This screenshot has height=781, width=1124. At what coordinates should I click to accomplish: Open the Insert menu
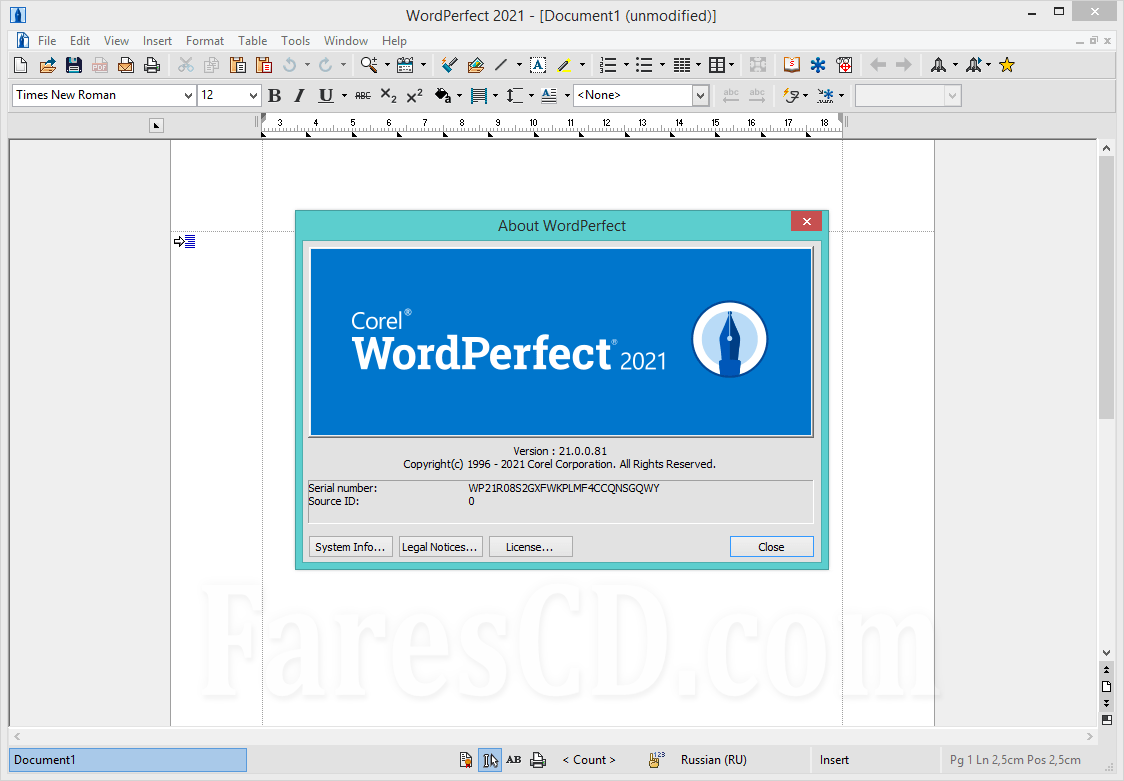tap(157, 41)
